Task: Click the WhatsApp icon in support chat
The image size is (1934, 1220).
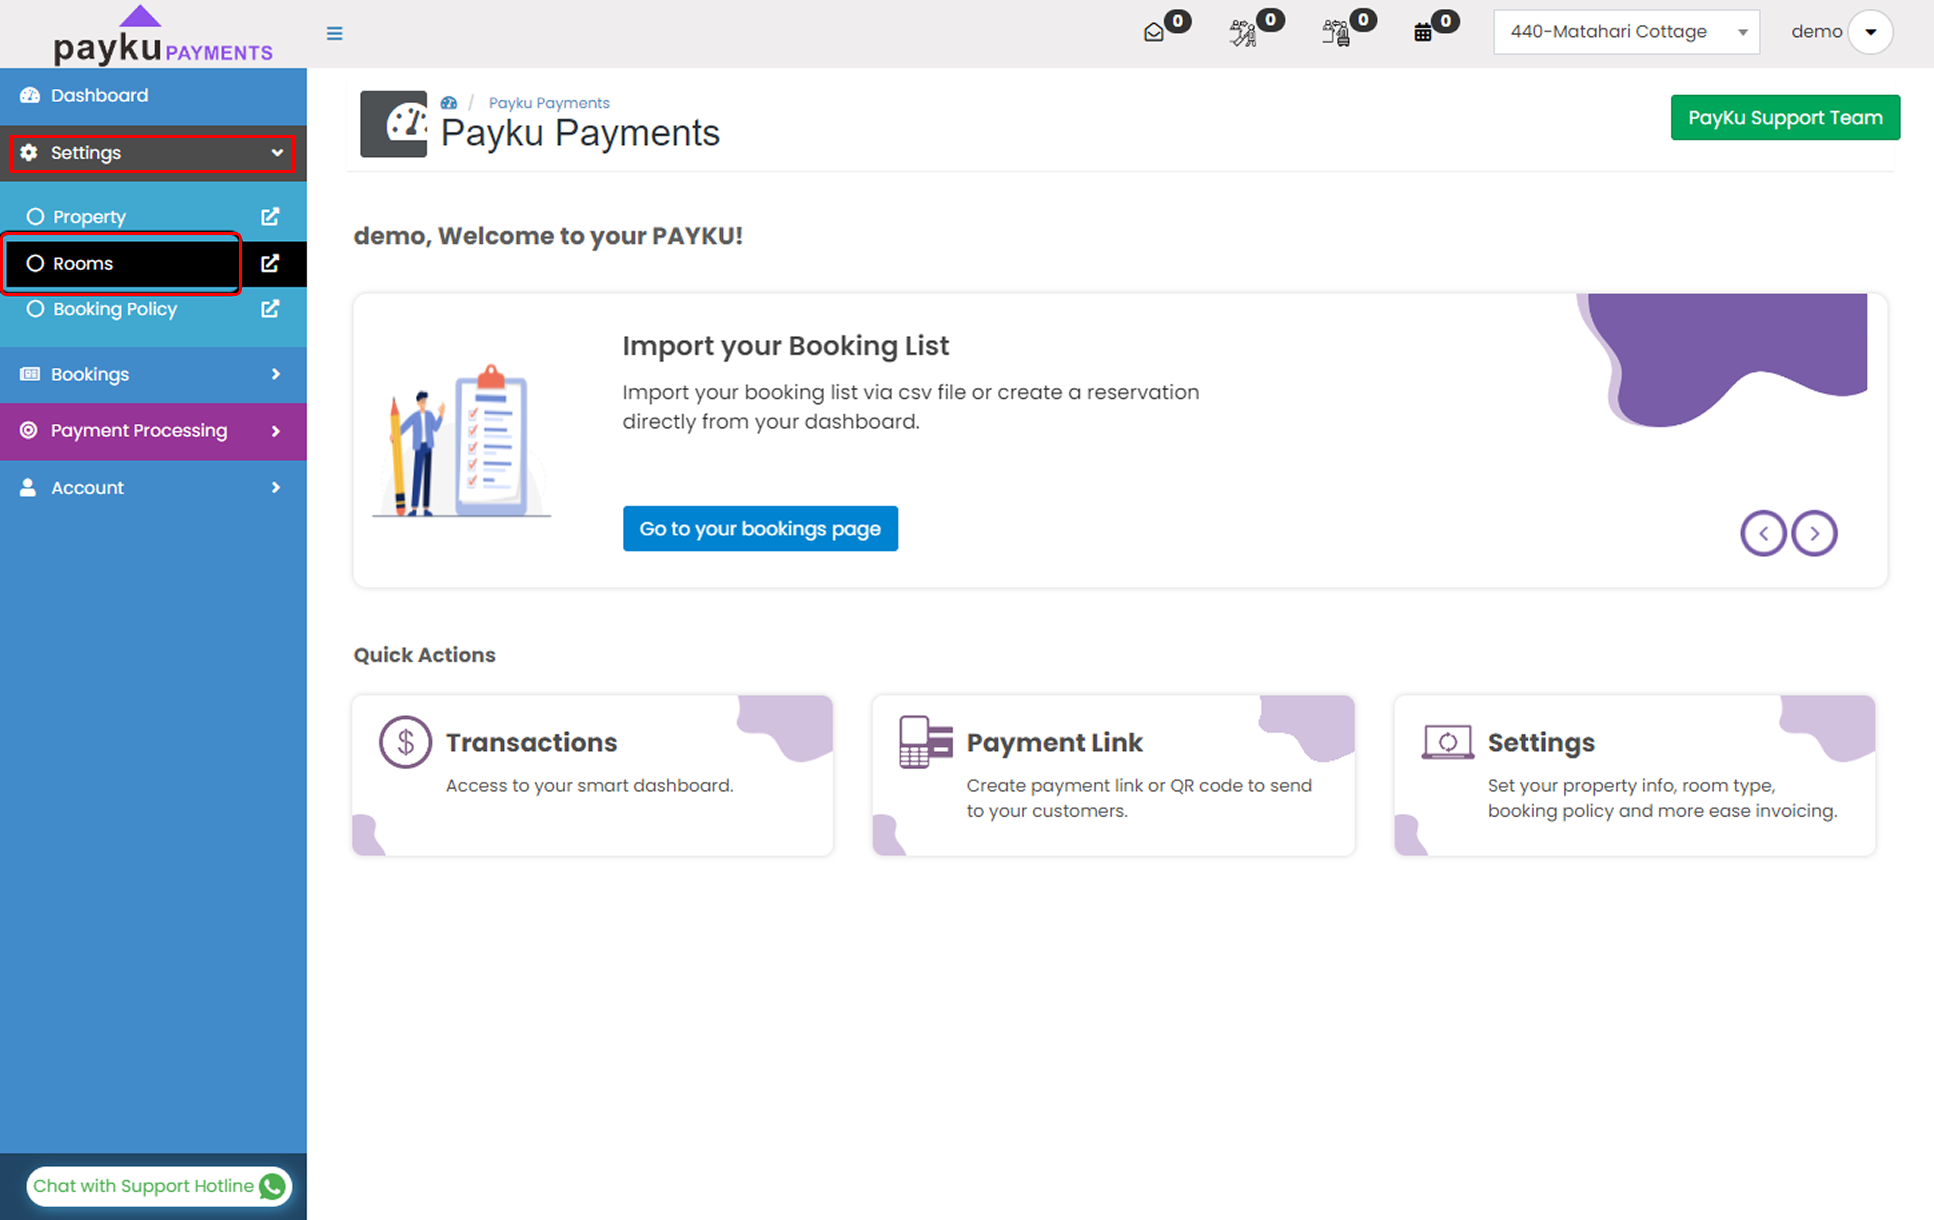Action: (272, 1186)
